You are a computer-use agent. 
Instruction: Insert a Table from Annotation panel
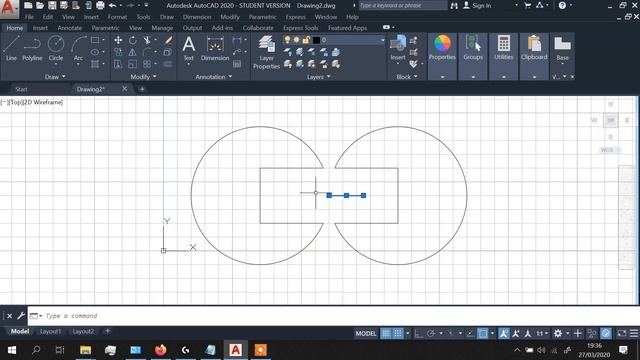coord(237,64)
